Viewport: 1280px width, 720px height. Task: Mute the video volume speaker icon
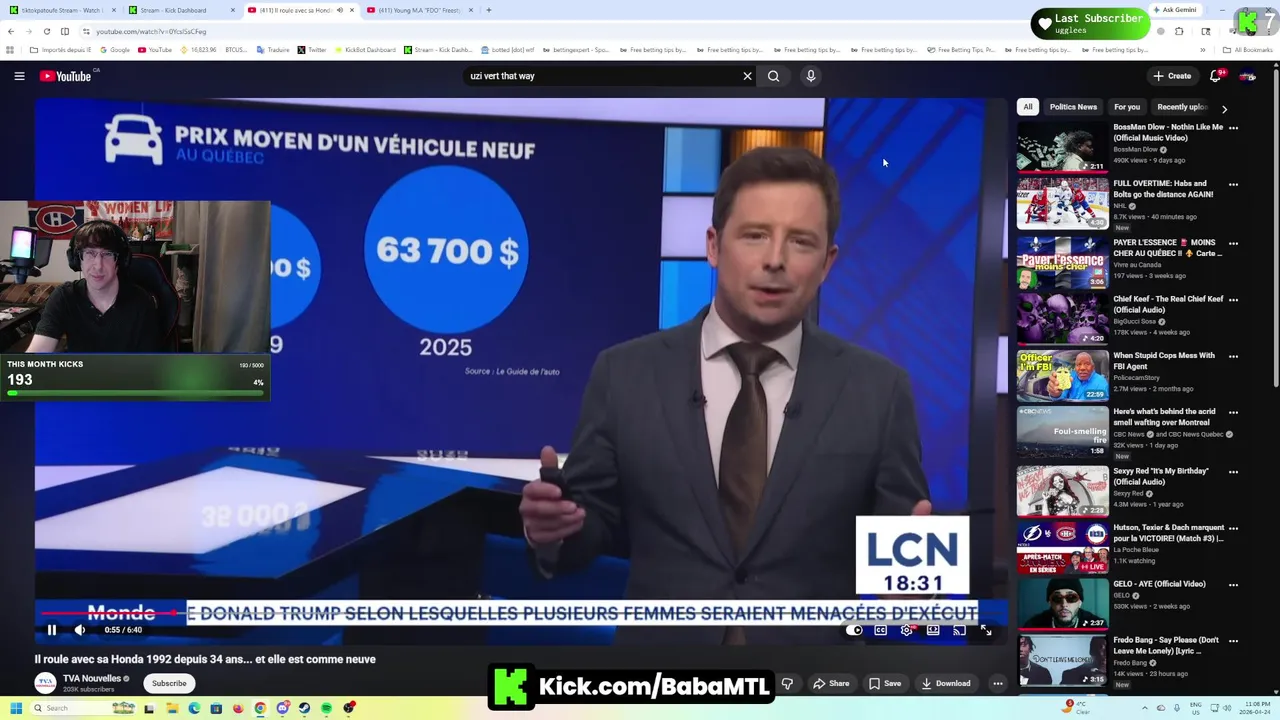click(80, 630)
